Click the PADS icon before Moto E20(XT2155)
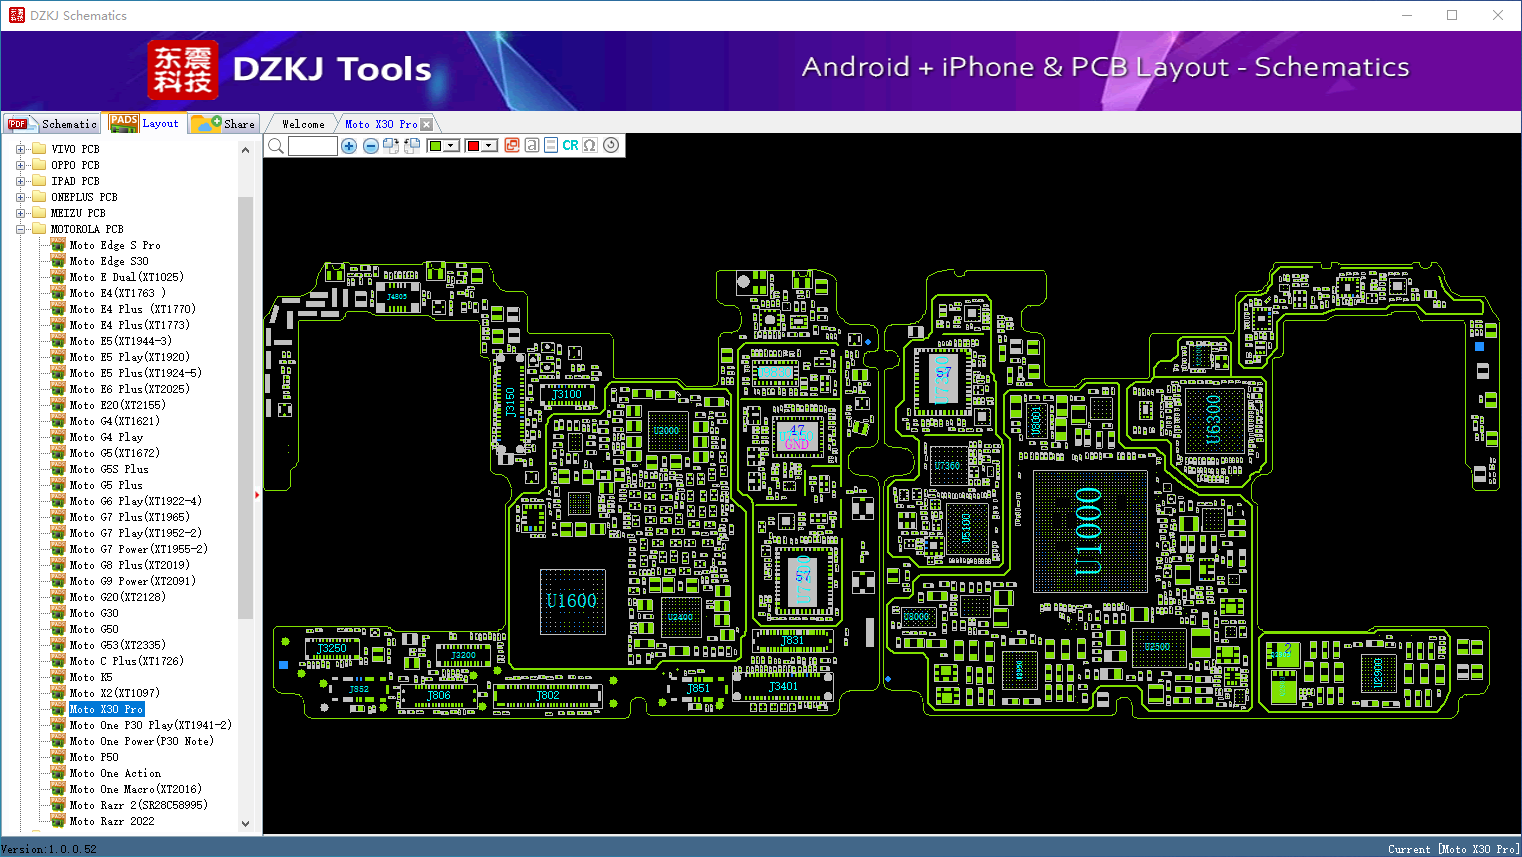This screenshot has height=857, width=1522. (58, 405)
